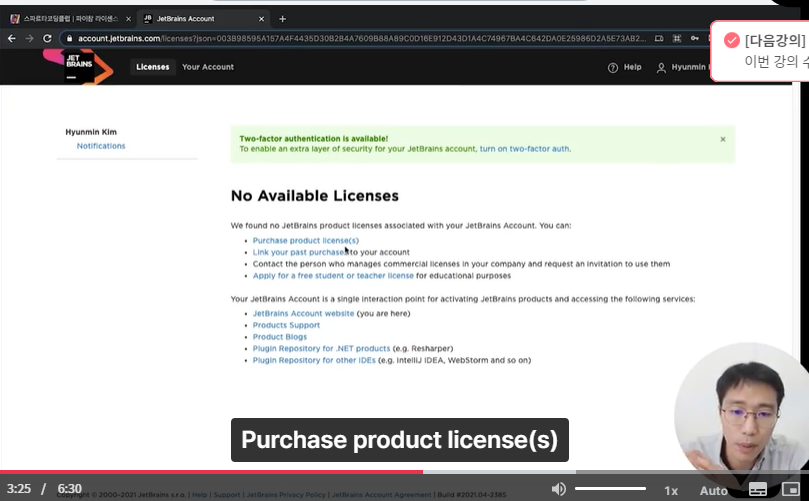The height and width of the screenshot is (501, 809).
Task: Open a new browser tab with plus icon
Action: pyautogui.click(x=282, y=19)
